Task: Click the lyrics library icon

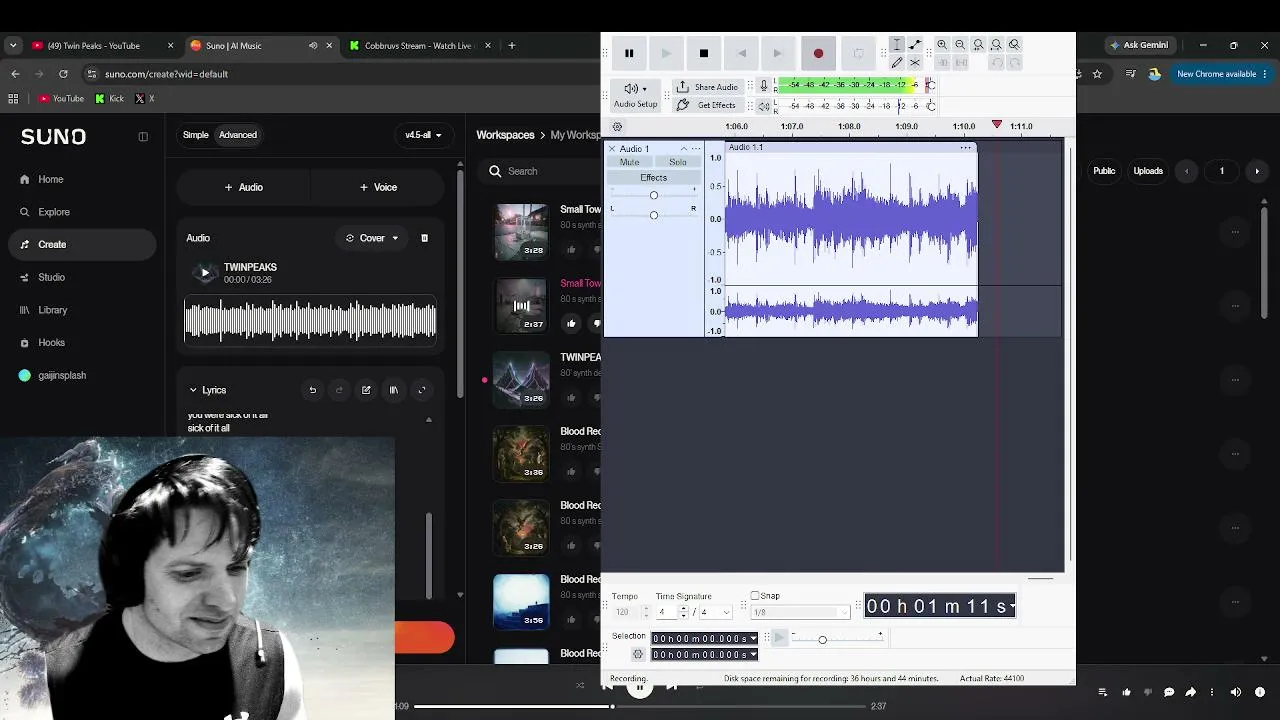Action: (393, 390)
